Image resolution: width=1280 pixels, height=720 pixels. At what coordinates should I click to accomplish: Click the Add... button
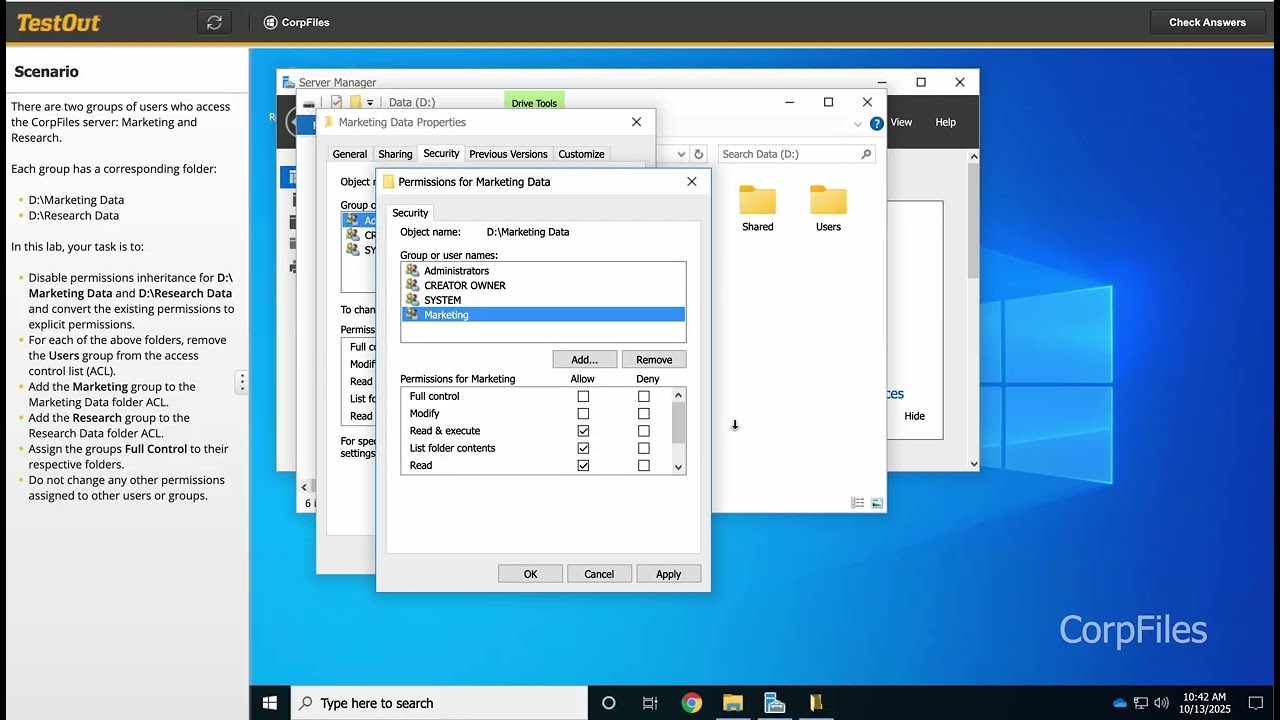point(584,359)
